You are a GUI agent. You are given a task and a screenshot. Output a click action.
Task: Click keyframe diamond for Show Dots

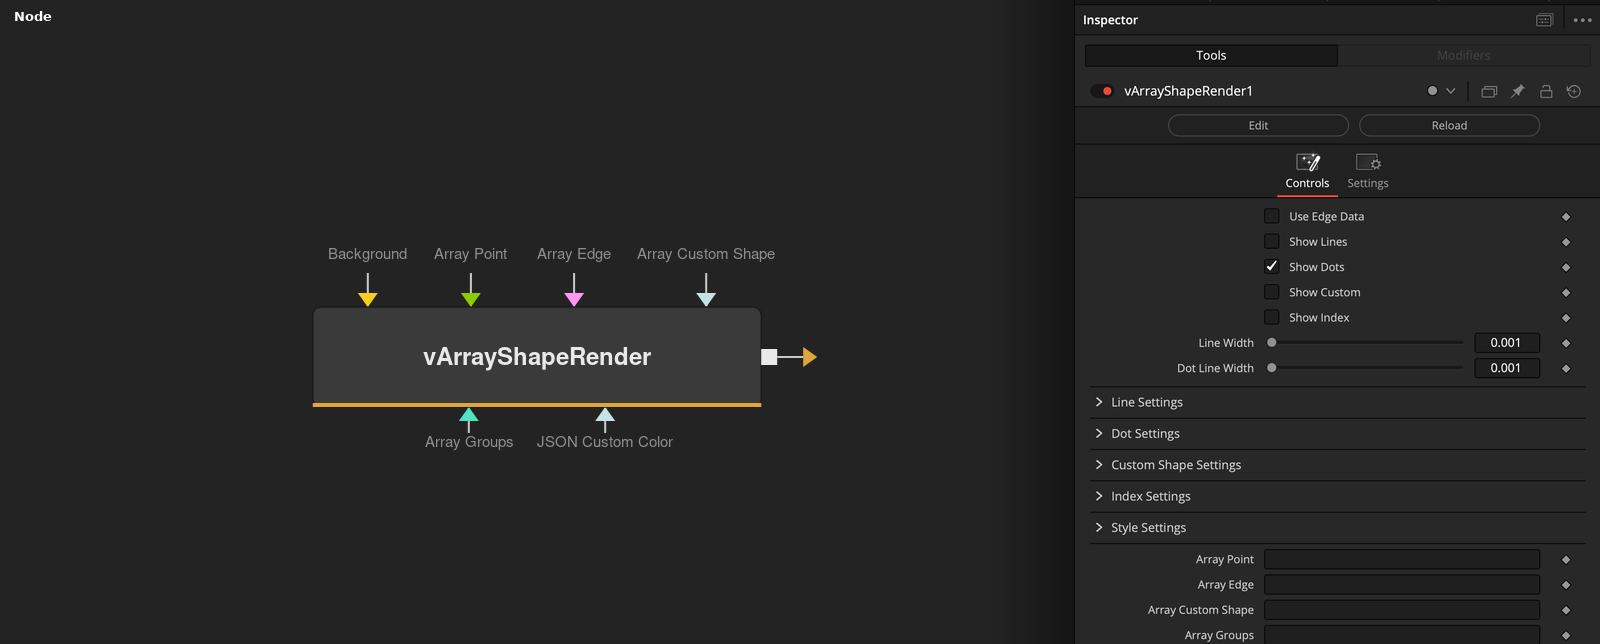pos(1566,267)
